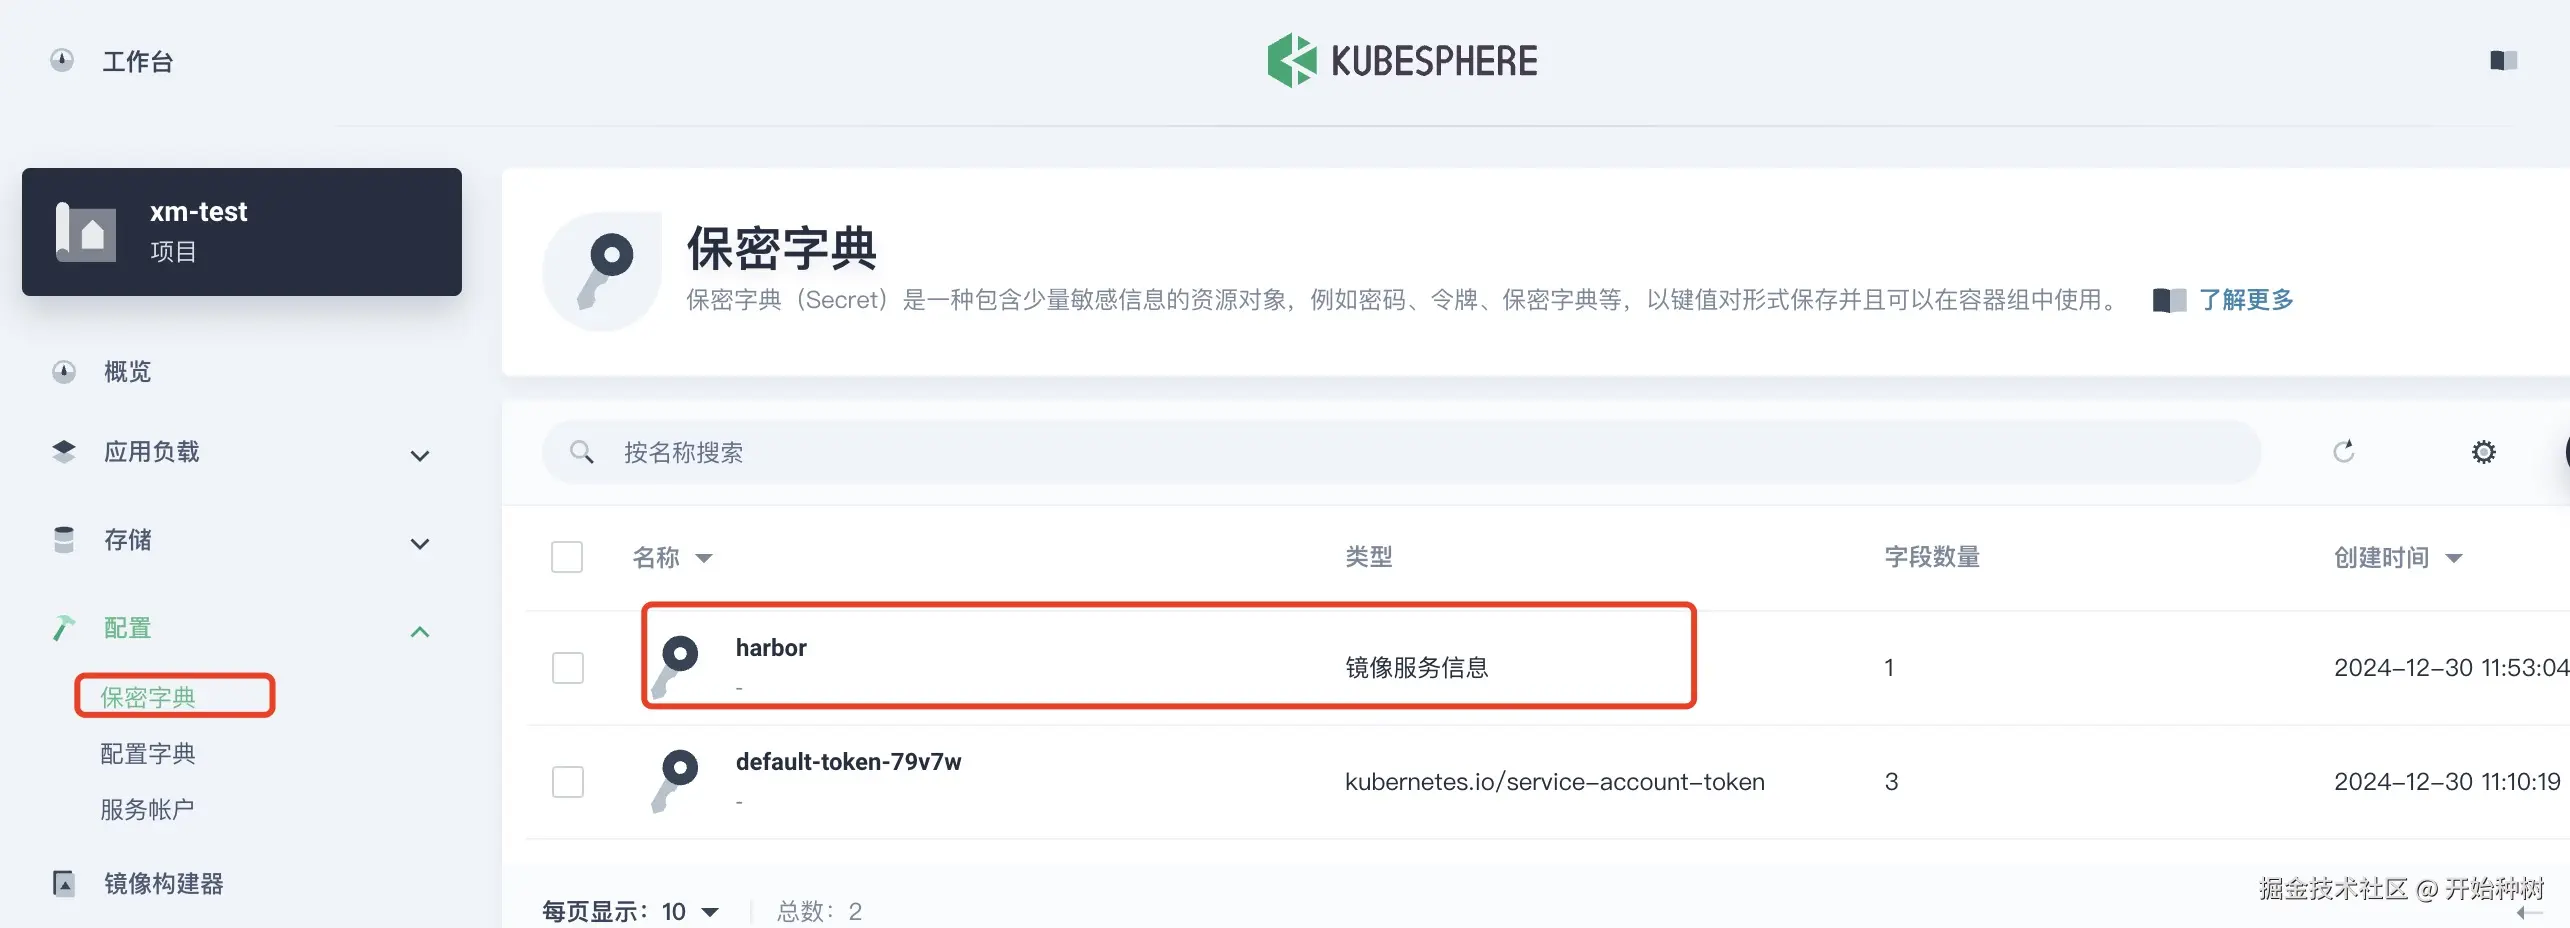Expand the 应用负载 menu chevron
Screen dimensions: 2570x928
[420, 456]
